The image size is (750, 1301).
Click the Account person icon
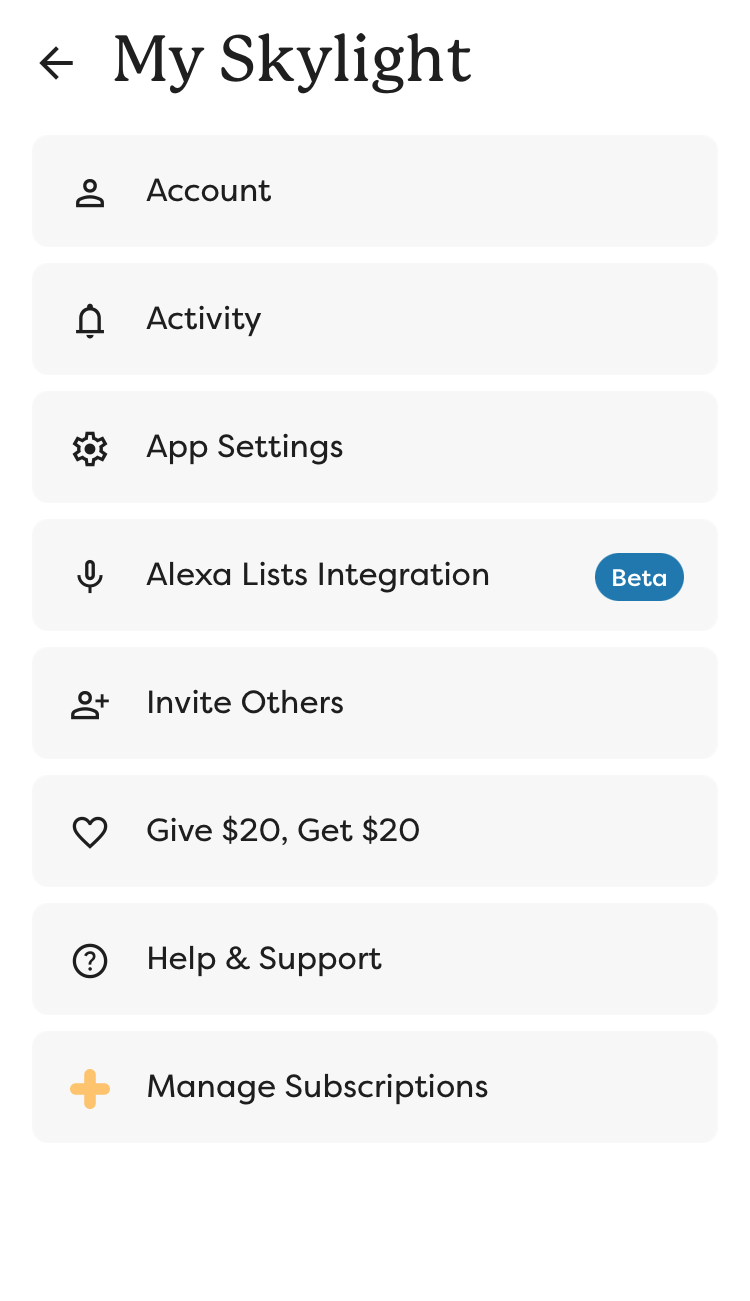90,192
